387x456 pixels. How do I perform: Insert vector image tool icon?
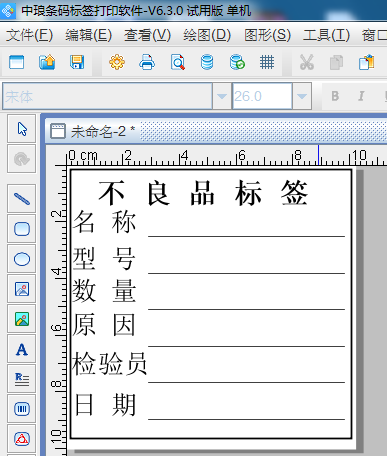click(x=22, y=289)
